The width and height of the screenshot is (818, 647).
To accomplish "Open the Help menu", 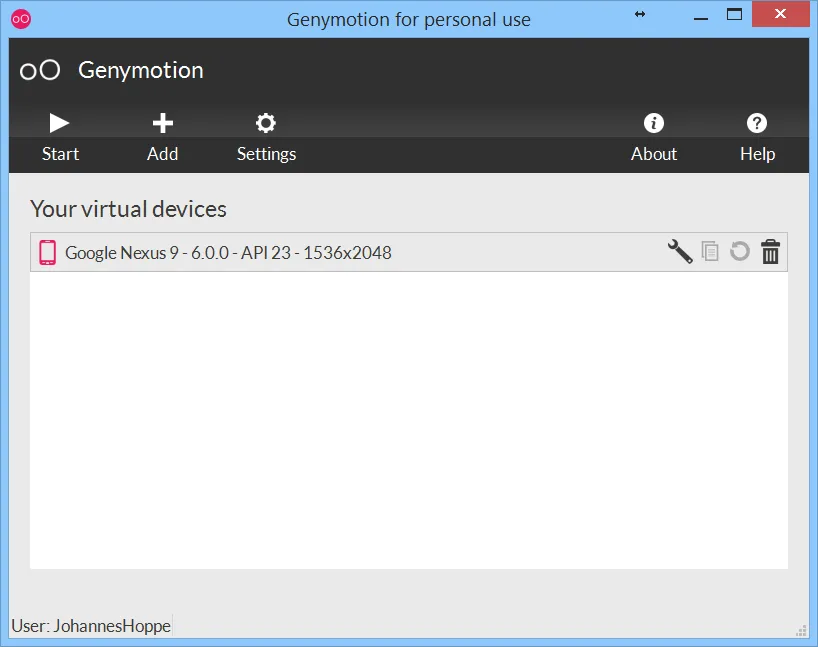I will point(757,138).
